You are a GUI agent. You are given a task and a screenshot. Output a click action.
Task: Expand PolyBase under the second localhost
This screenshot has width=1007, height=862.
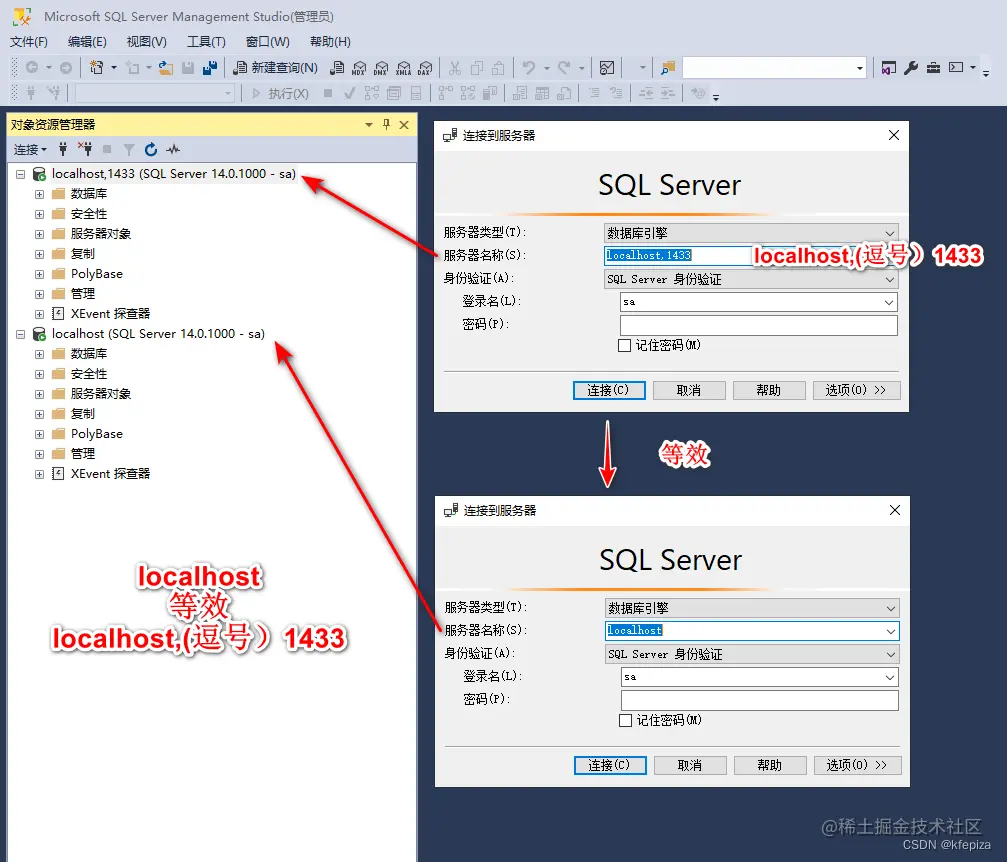tap(39, 434)
